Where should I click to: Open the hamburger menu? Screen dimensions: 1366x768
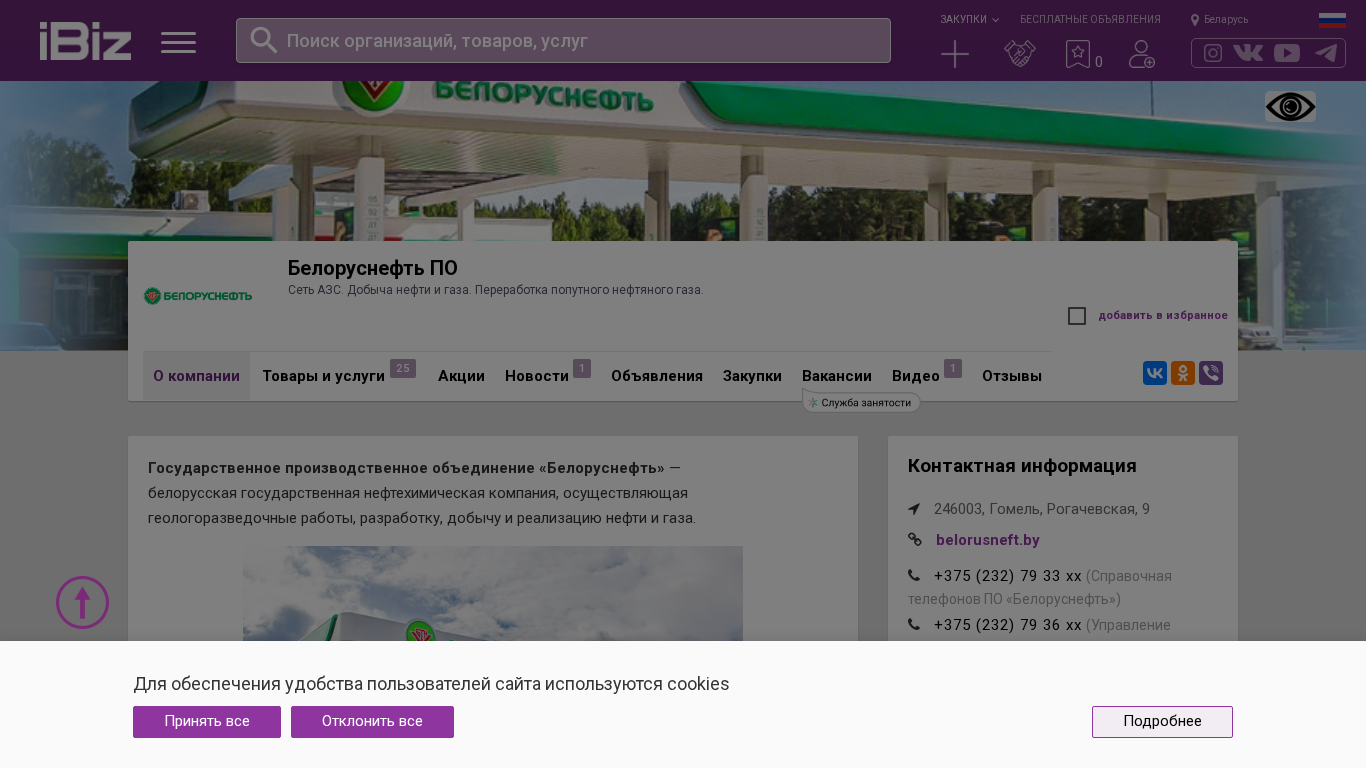[x=178, y=42]
